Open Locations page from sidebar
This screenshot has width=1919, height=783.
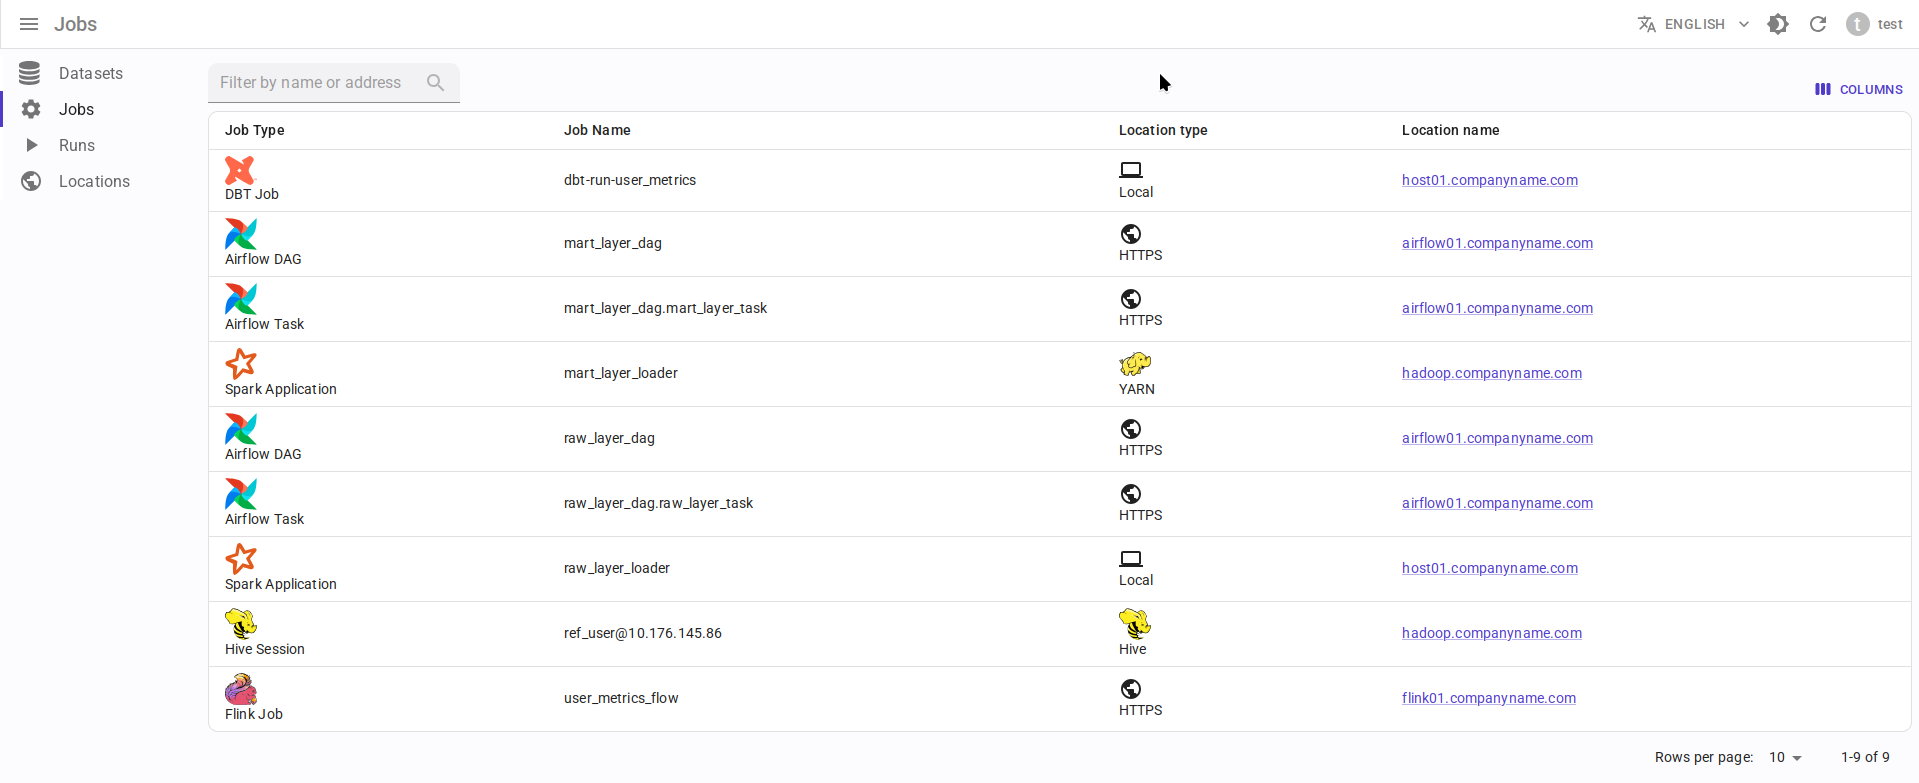pyautogui.click(x=94, y=181)
